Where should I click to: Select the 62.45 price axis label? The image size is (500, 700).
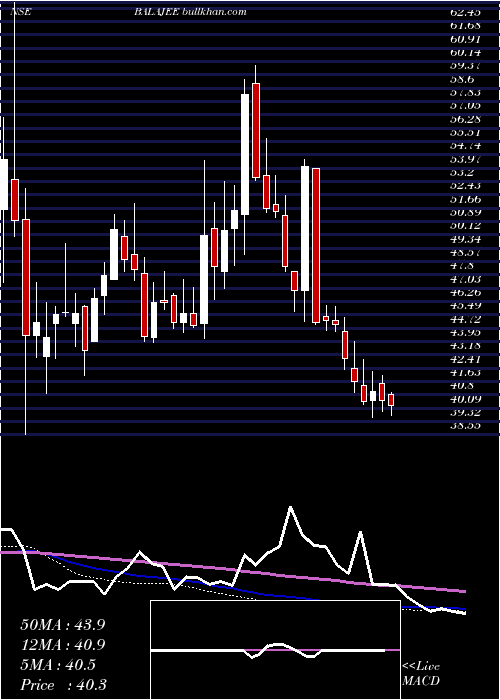tap(465, 12)
